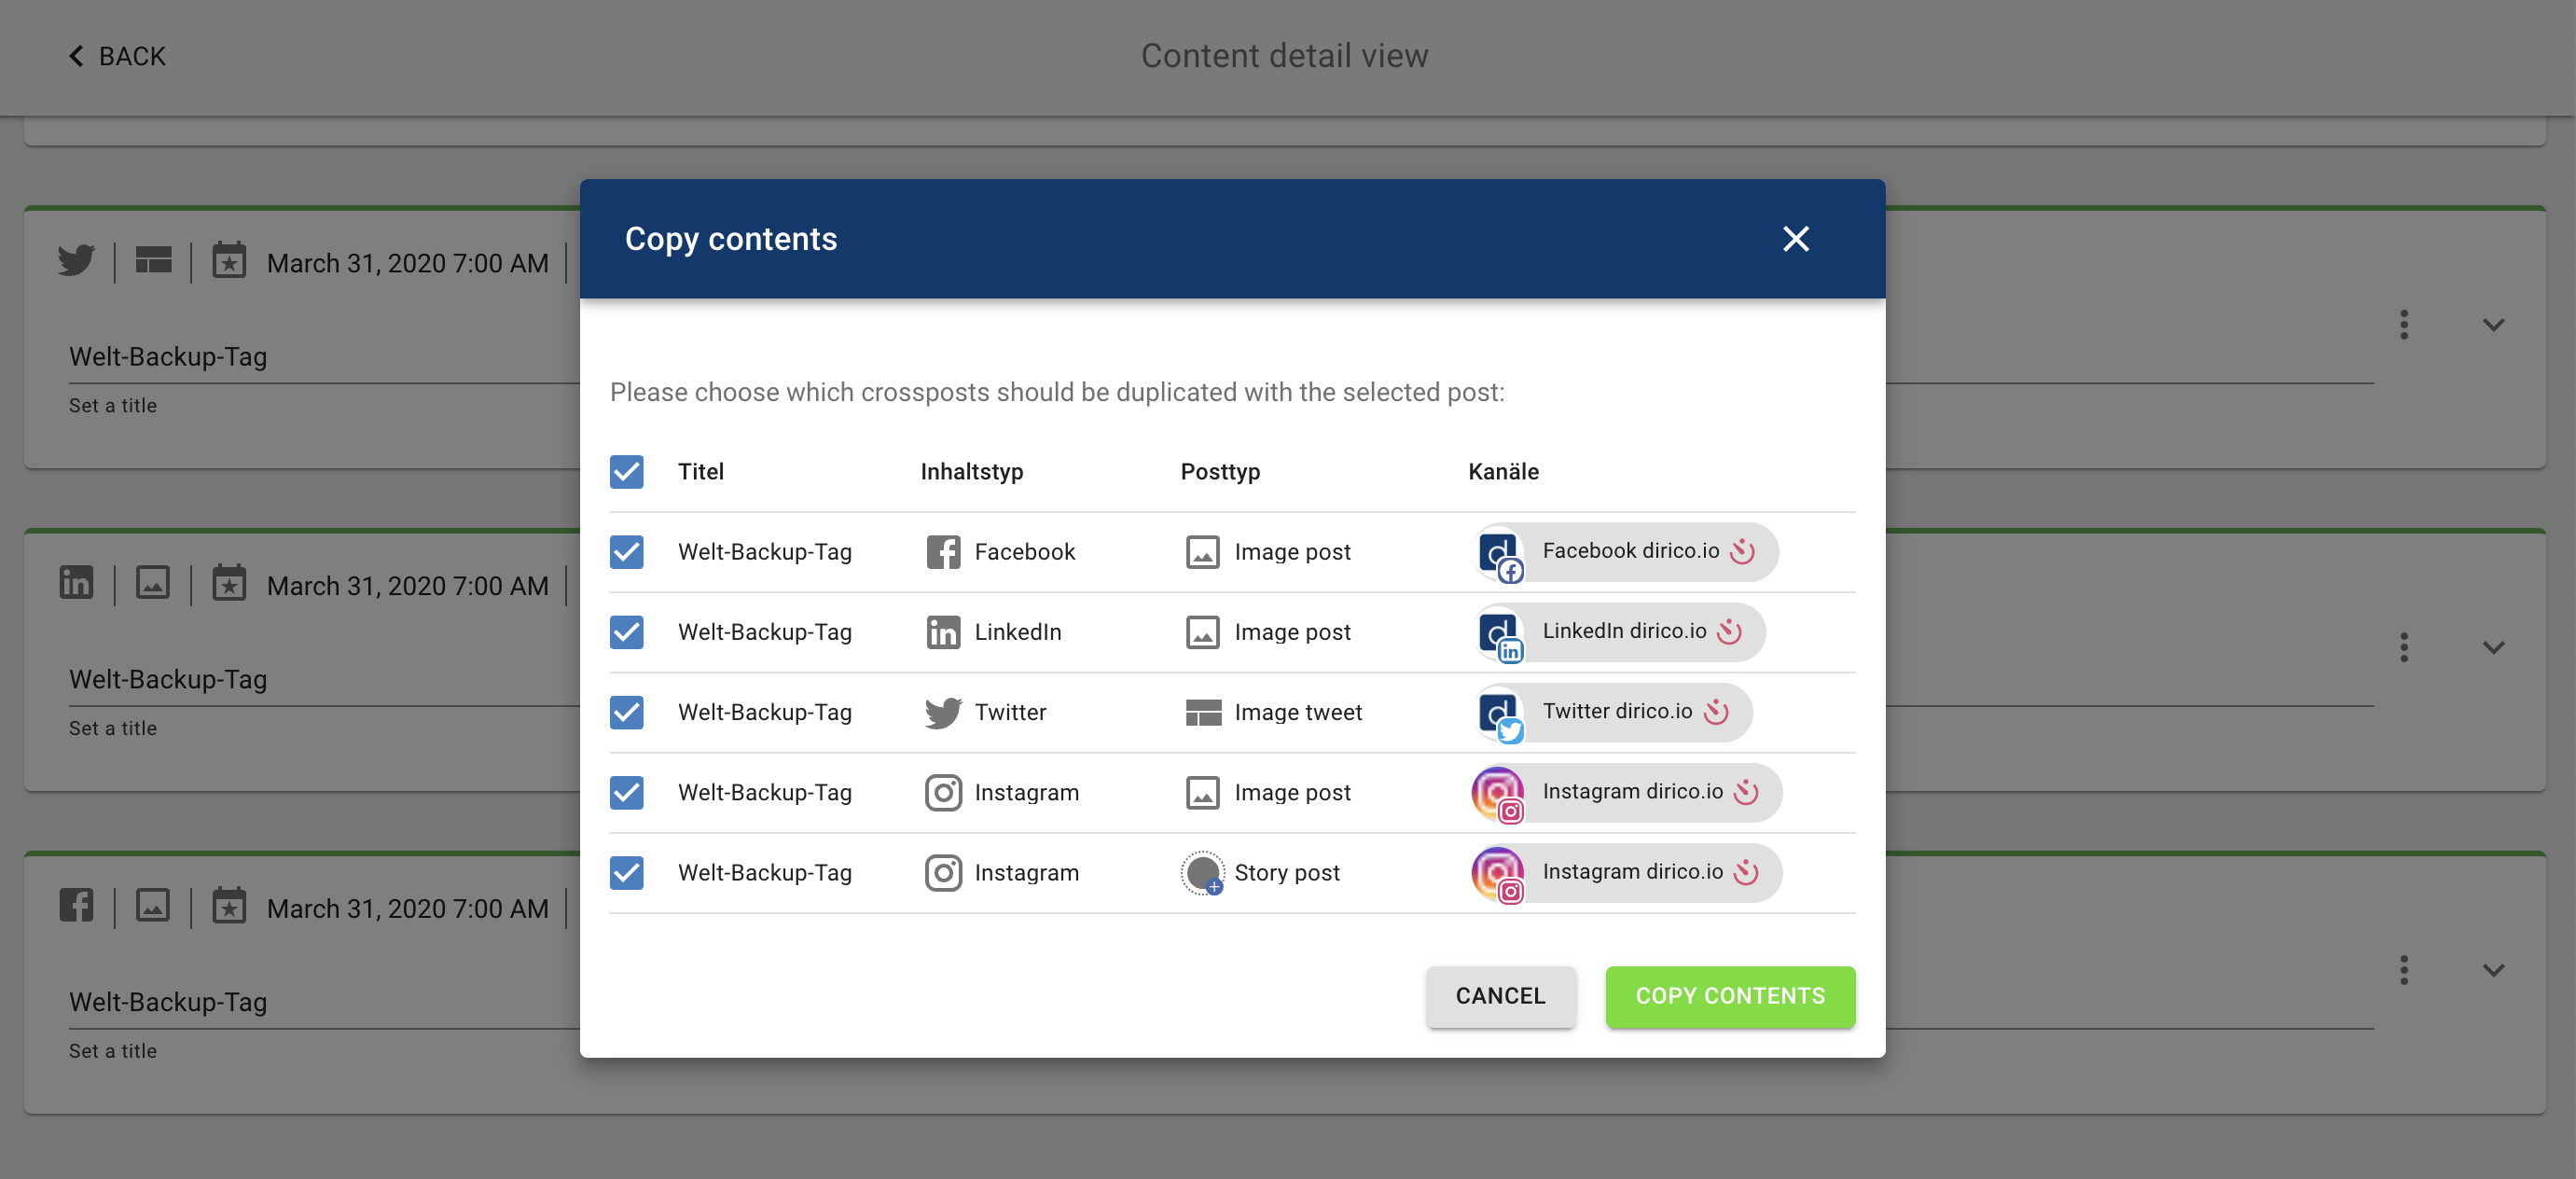Click the Twitter bird icon in the Inhaltstyp column
This screenshot has width=2576, height=1179.
943,712
